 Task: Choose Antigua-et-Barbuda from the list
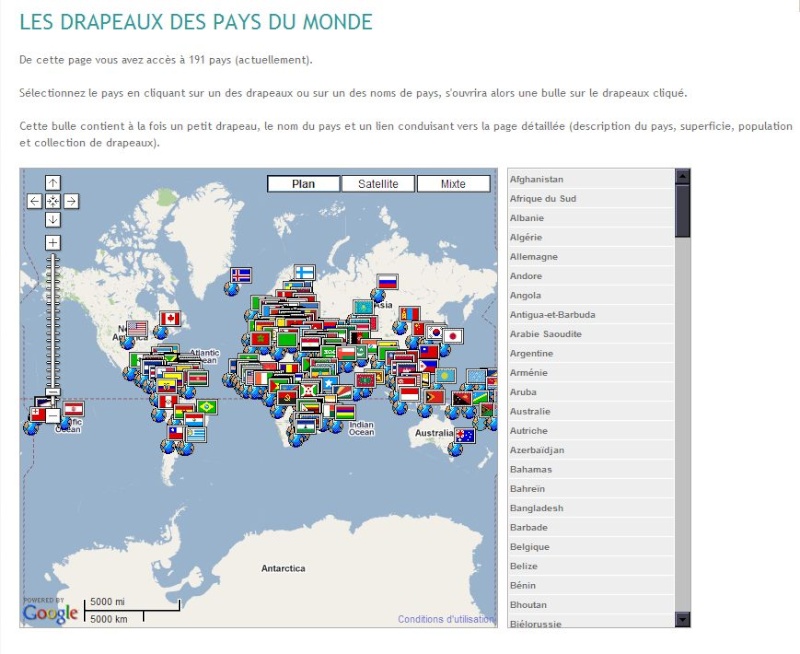(591, 315)
